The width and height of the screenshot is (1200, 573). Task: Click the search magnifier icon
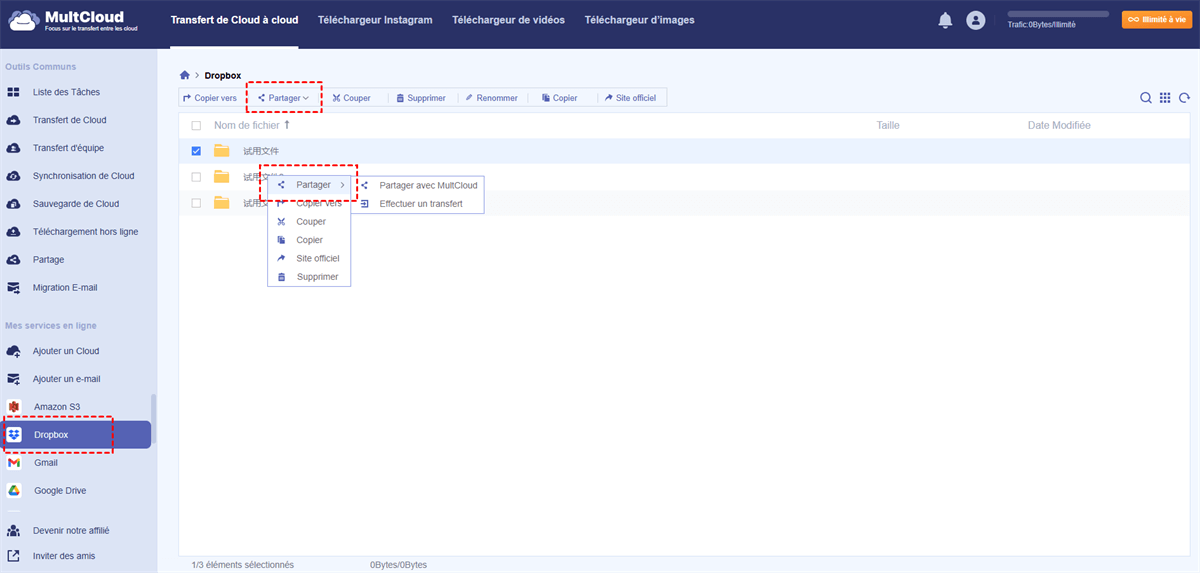(1146, 98)
